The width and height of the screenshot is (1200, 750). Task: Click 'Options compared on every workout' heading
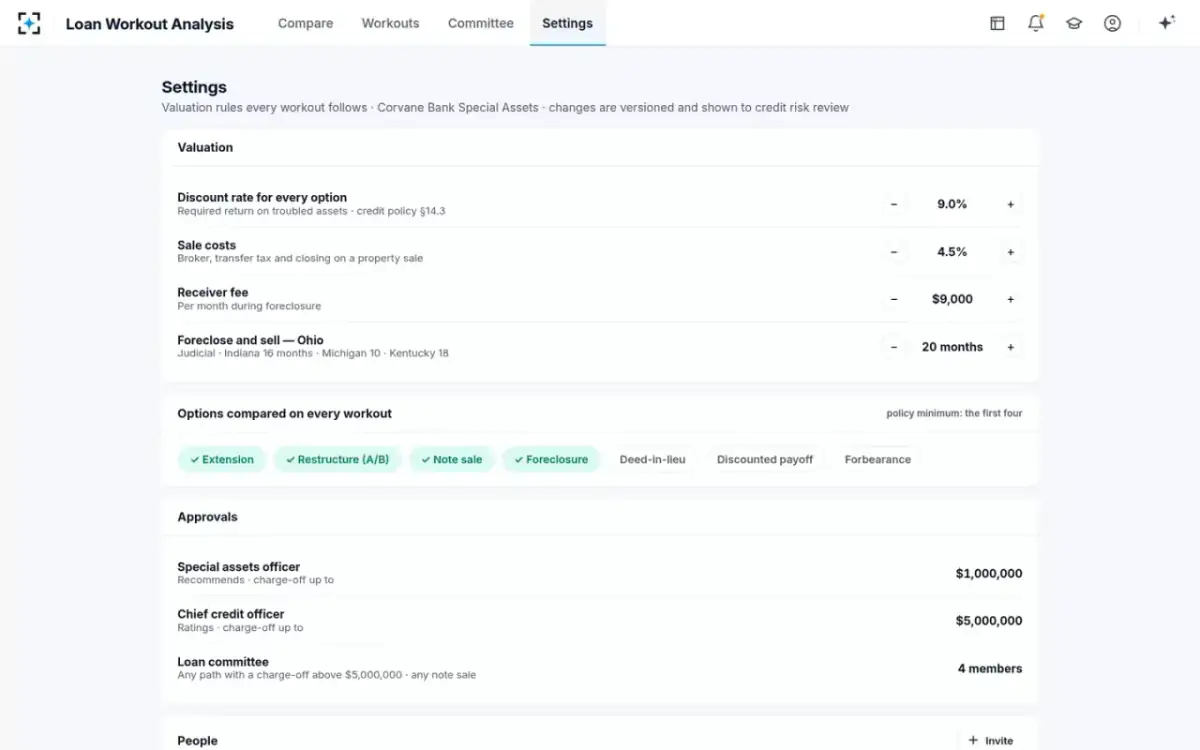click(285, 413)
